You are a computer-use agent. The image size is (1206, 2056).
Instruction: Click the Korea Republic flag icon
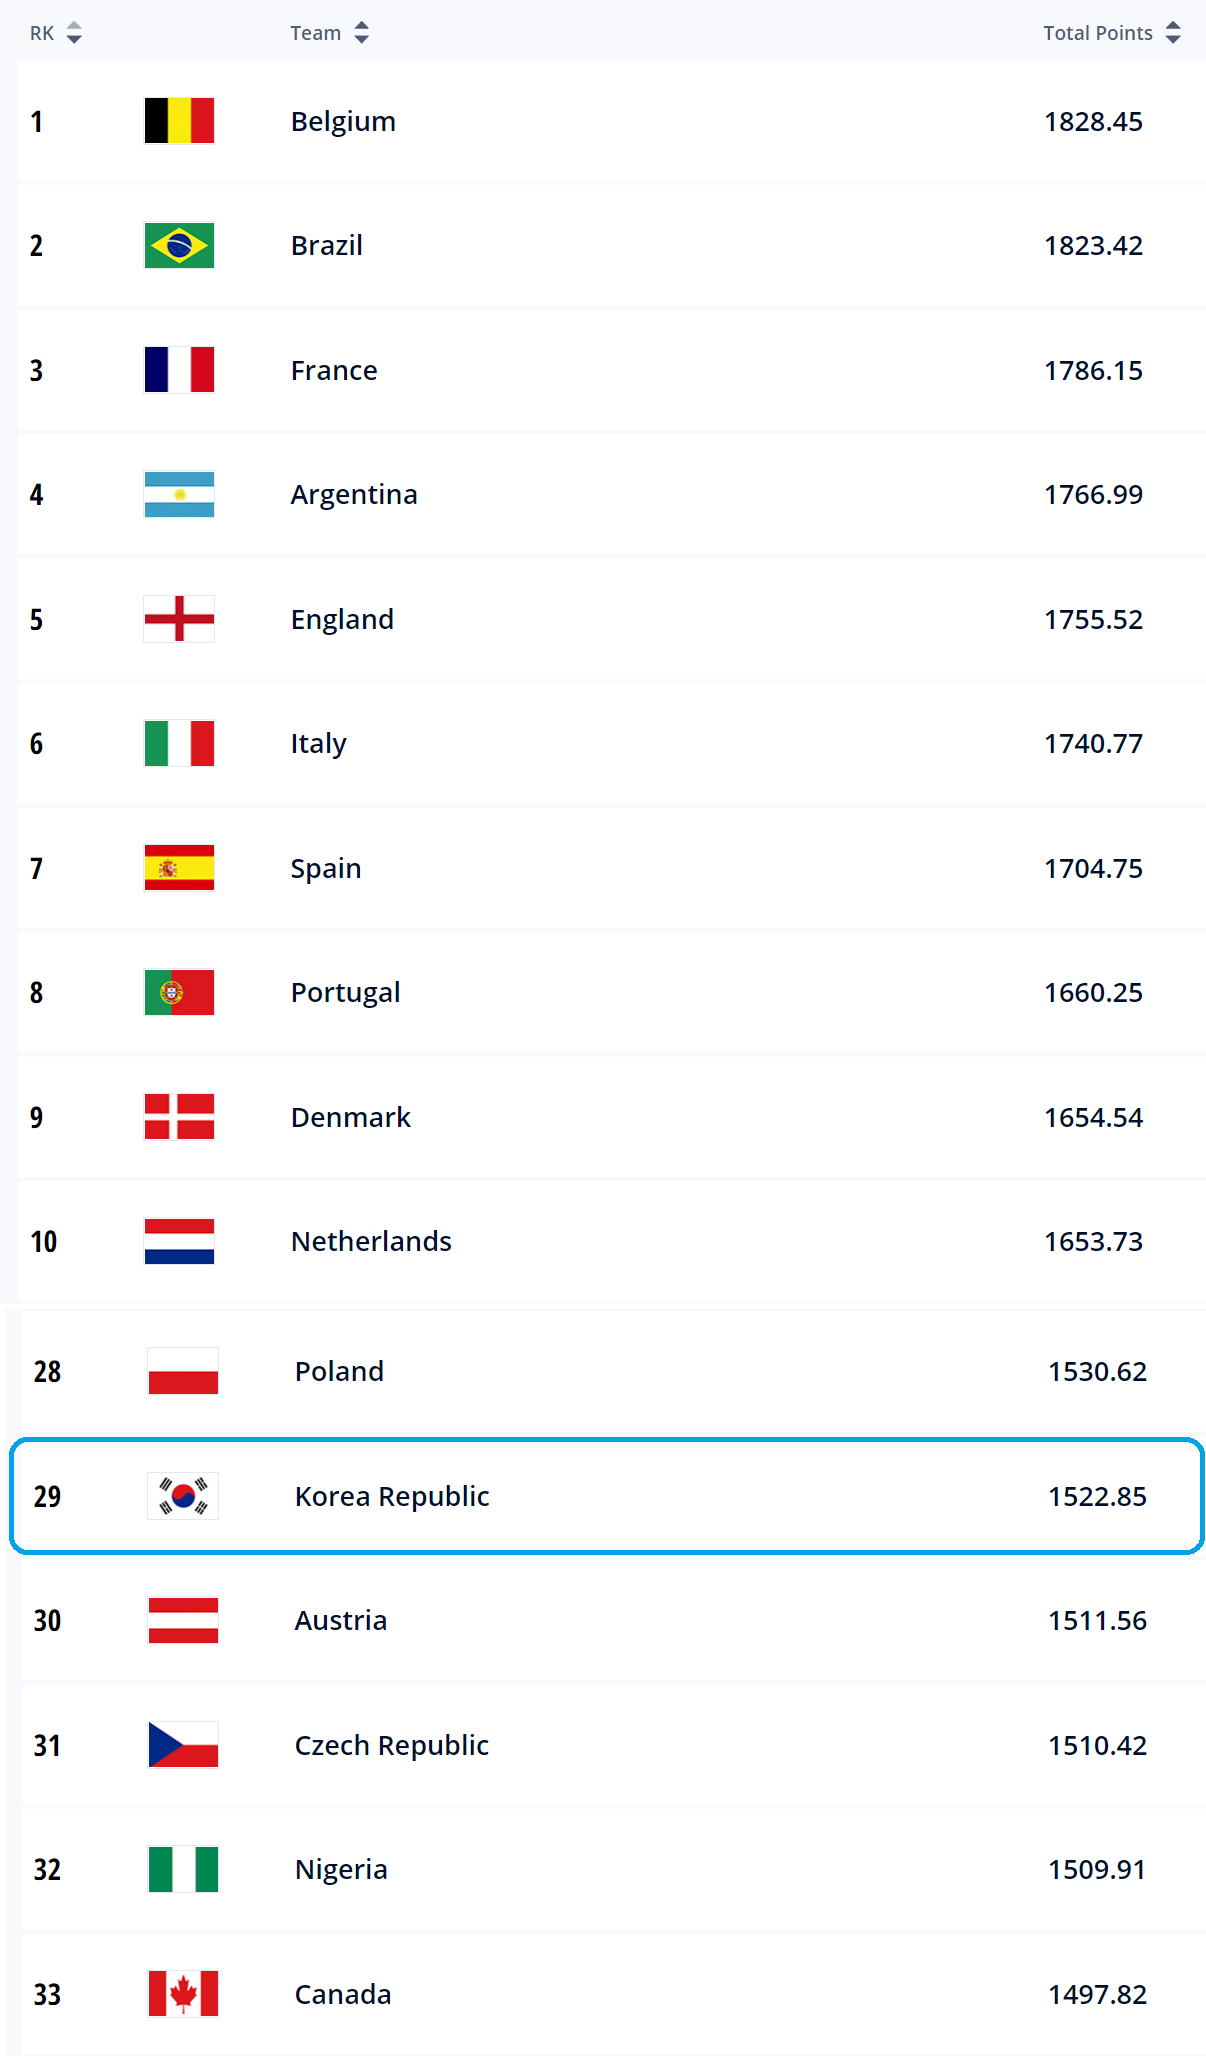point(183,1497)
